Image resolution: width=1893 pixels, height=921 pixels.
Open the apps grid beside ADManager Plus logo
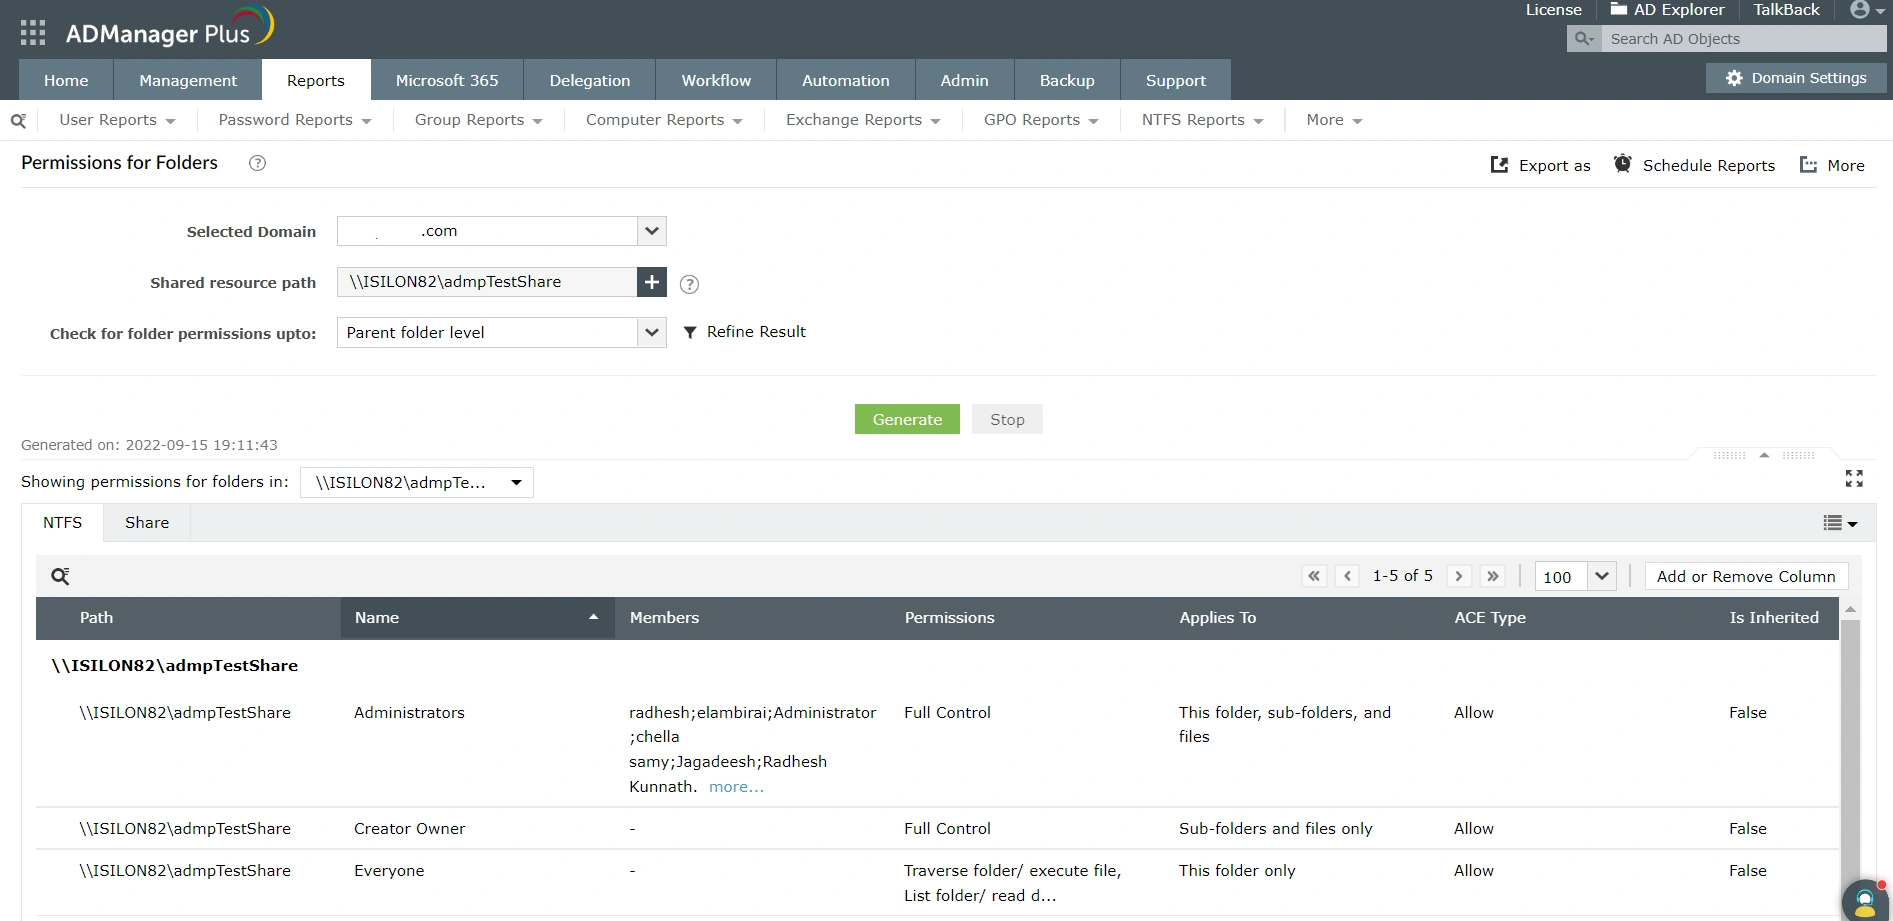pos(32,31)
